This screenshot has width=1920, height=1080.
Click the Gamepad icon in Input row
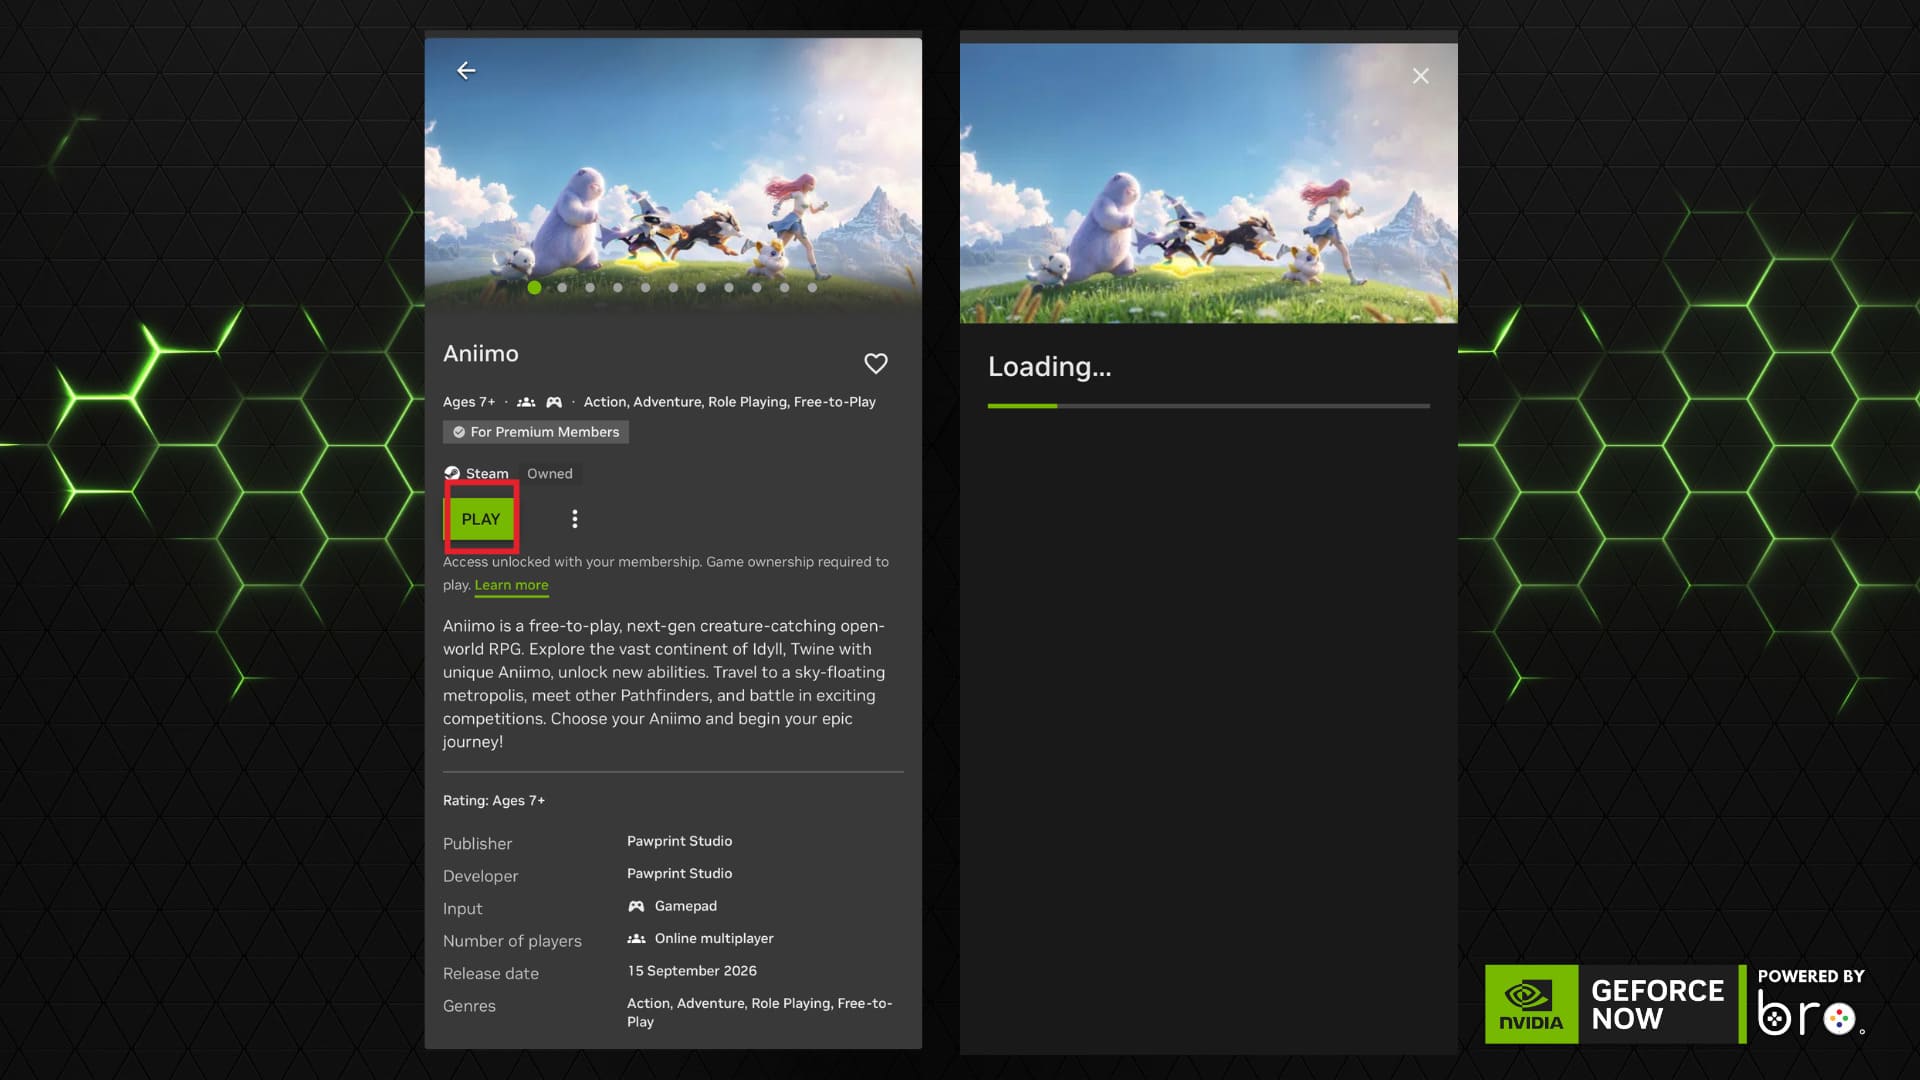(636, 906)
